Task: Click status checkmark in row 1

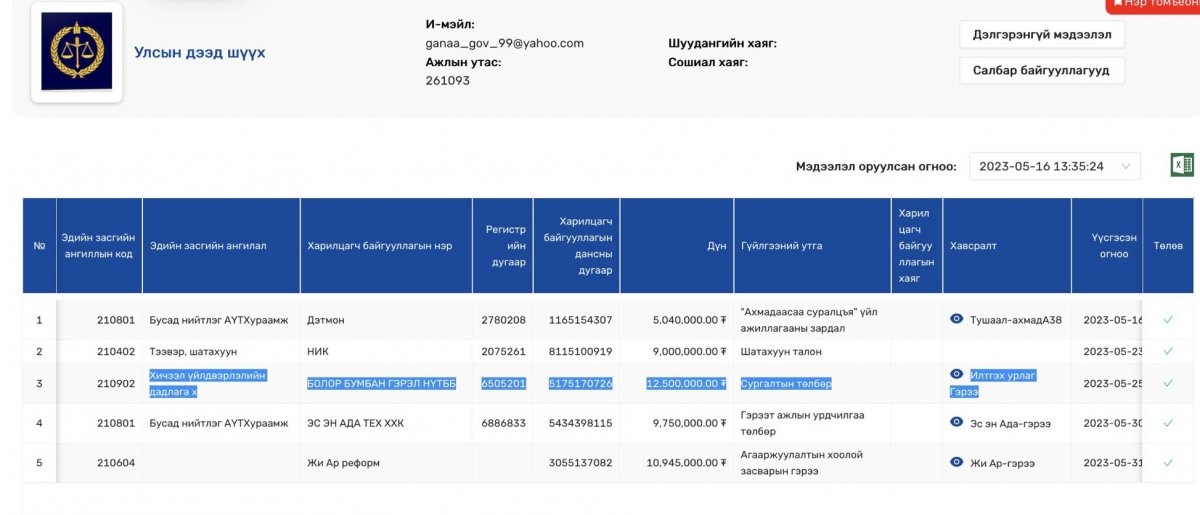Action: [x=1167, y=320]
